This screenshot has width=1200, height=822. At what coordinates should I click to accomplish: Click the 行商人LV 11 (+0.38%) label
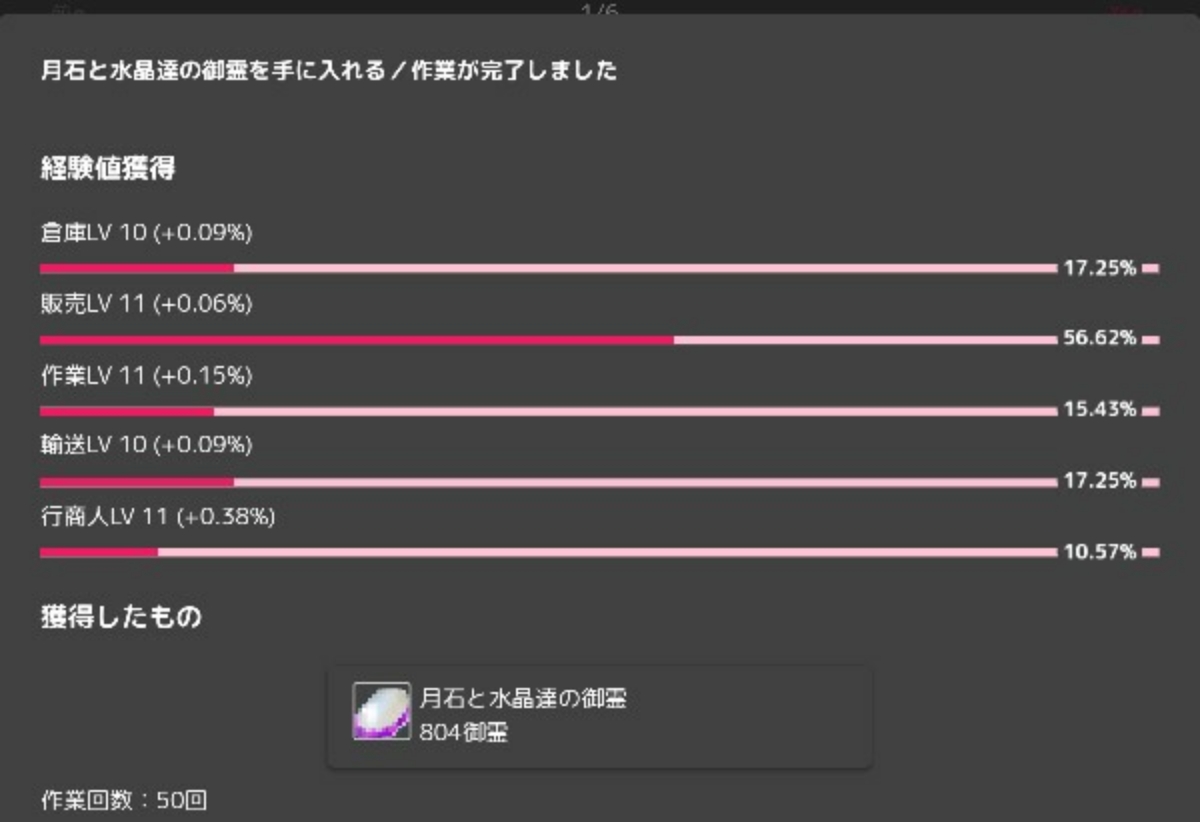(157, 517)
